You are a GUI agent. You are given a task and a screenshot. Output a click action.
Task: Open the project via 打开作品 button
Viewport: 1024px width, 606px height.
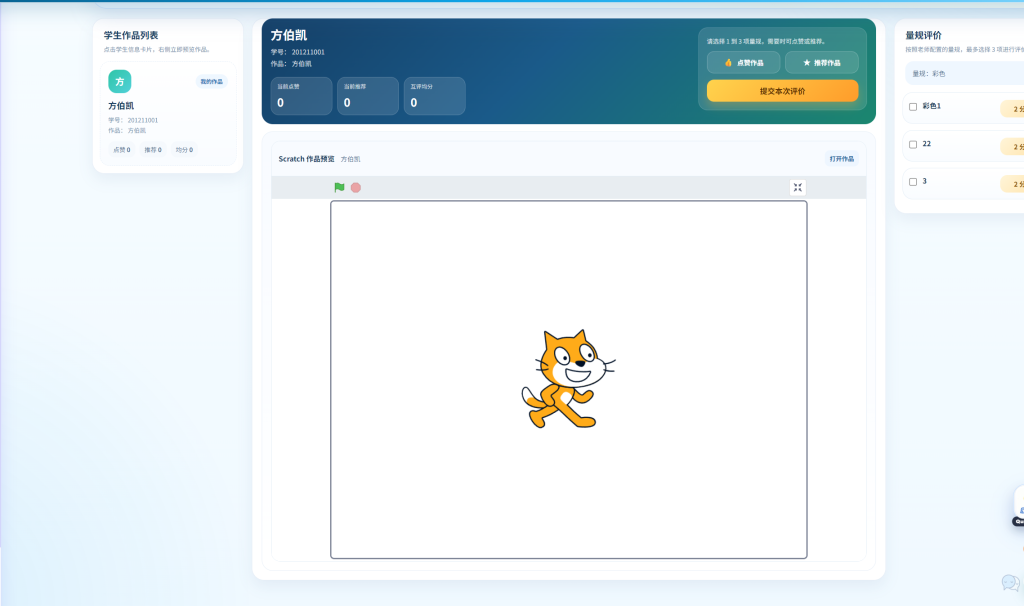pyautogui.click(x=841, y=159)
